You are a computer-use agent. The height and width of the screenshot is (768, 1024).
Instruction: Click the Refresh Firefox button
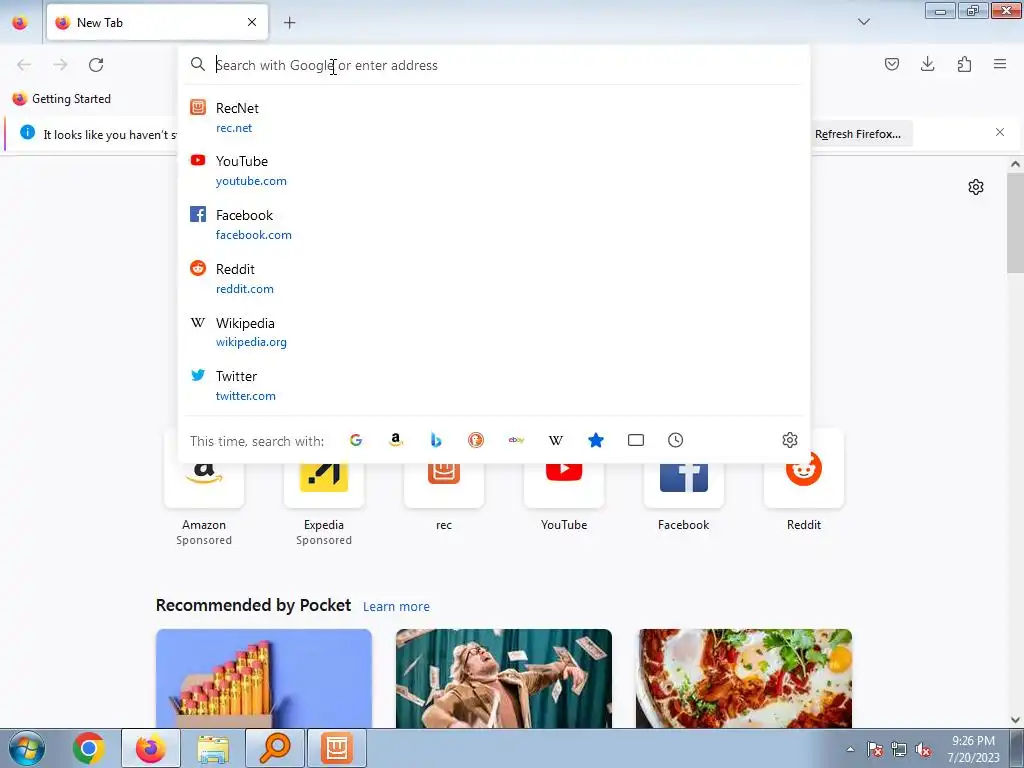pos(858,134)
